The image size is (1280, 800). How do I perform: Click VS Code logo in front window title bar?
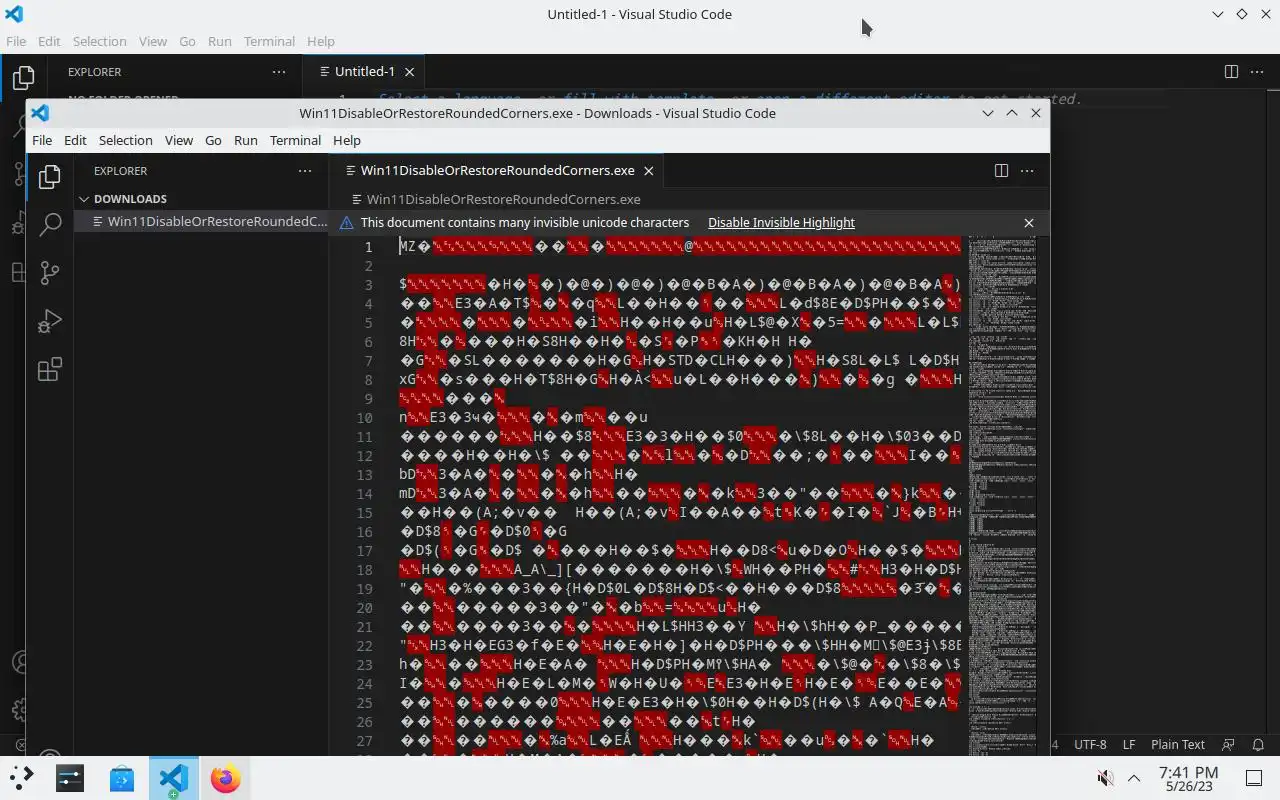click(x=40, y=113)
